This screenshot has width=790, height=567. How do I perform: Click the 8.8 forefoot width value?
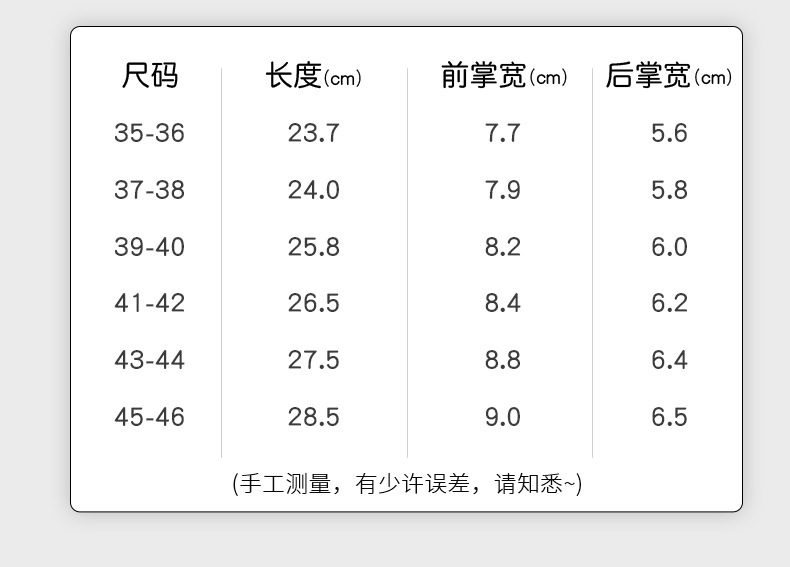click(x=502, y=360)
